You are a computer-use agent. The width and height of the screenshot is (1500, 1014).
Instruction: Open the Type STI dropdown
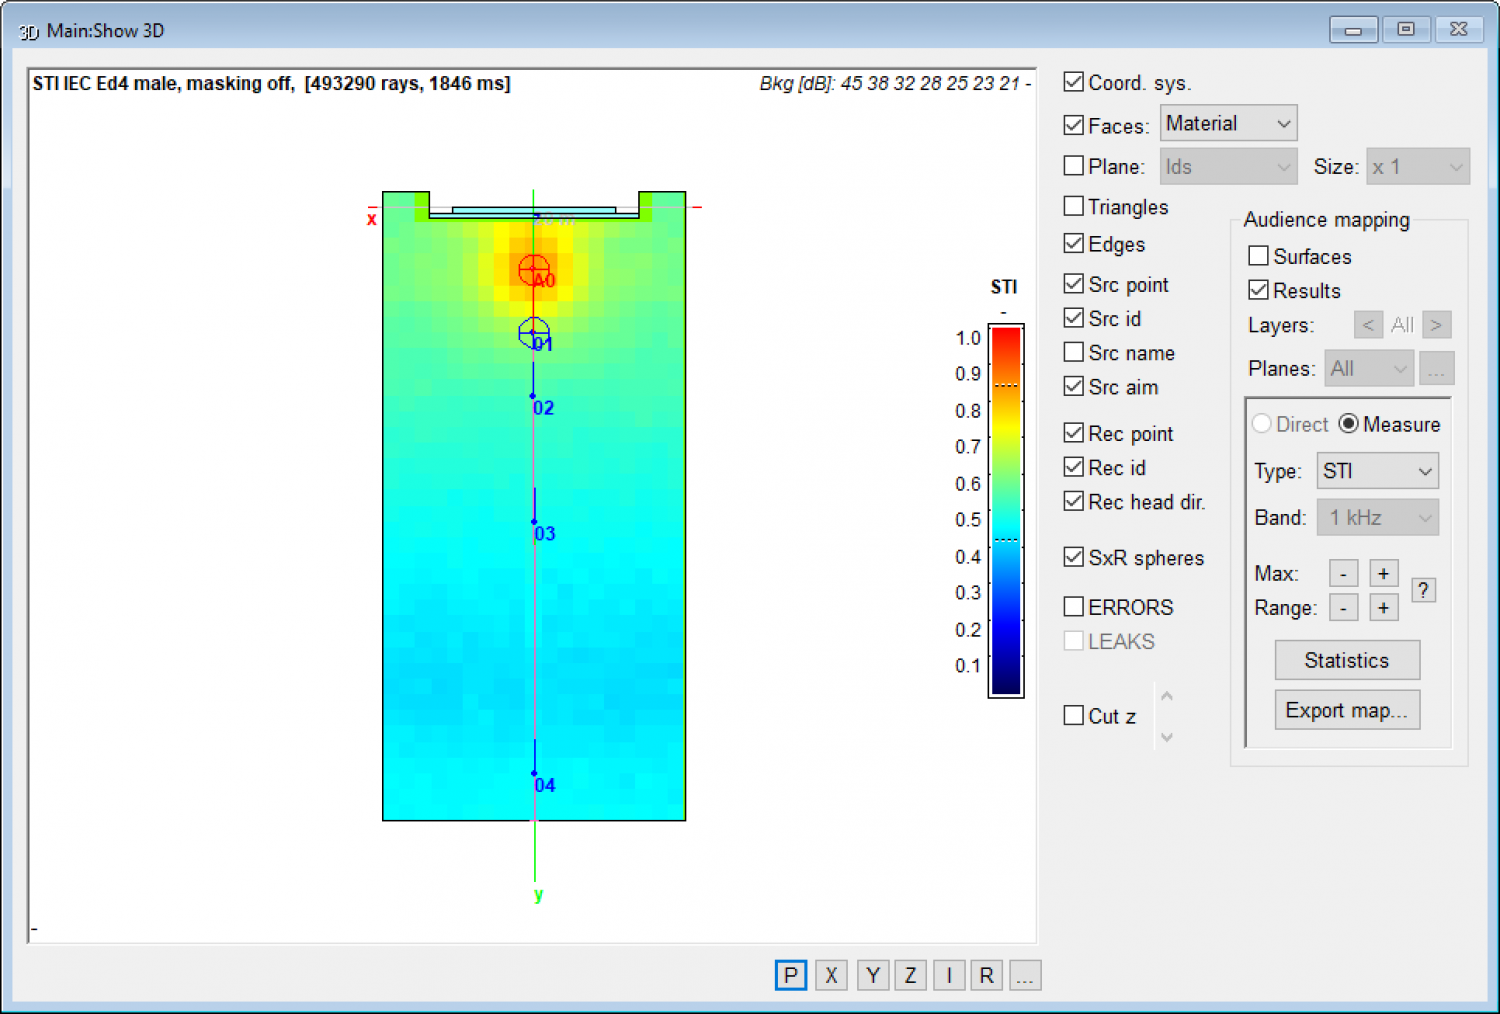point(1377,470)
